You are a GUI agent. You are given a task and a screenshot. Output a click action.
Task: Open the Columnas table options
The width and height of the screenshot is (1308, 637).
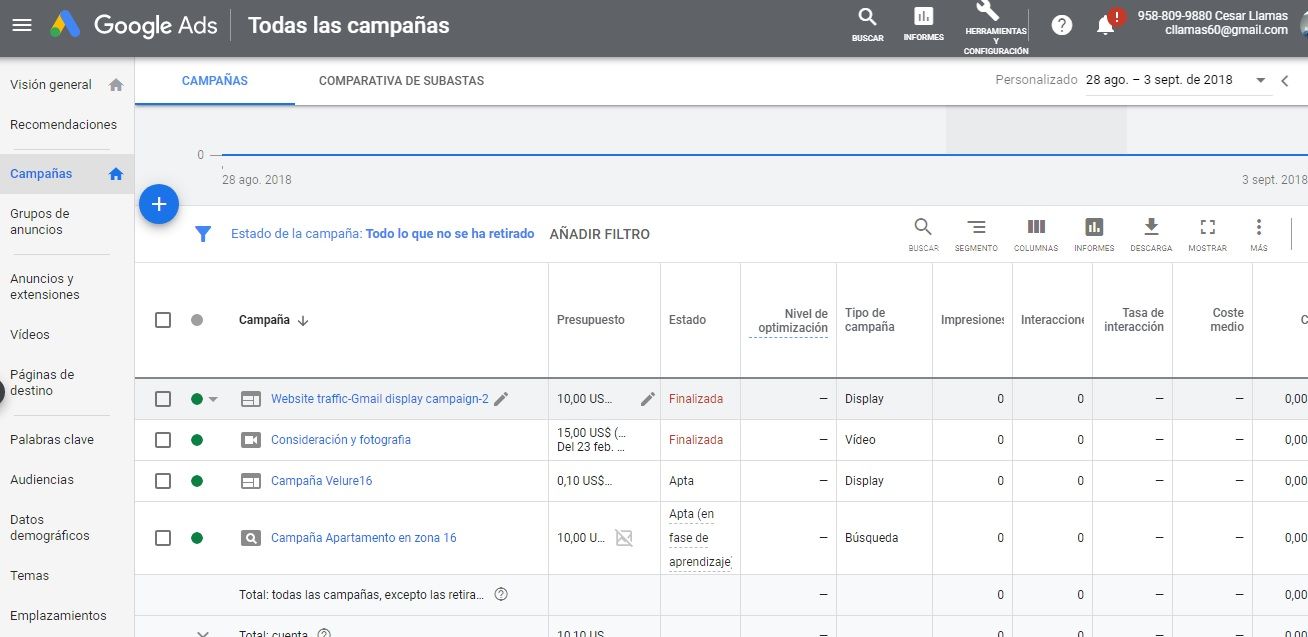[1036, 228]
